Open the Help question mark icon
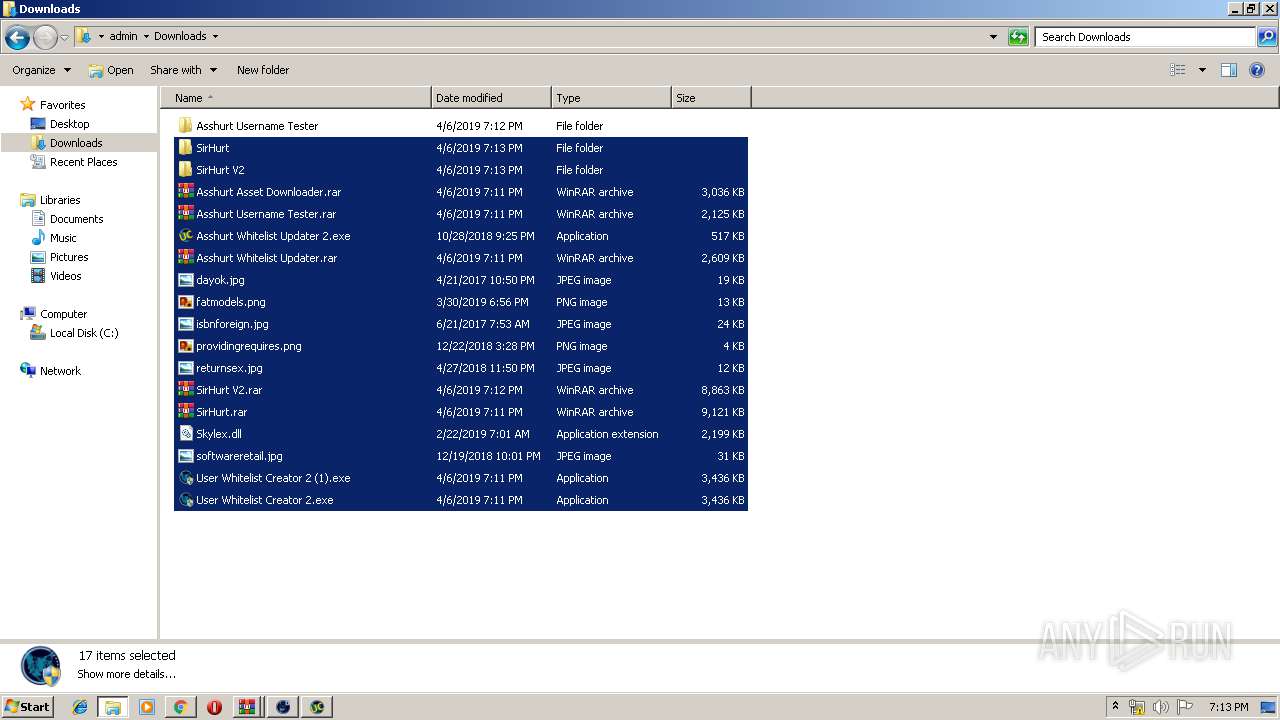The image size is (1280, 720). coord(1258,70)
